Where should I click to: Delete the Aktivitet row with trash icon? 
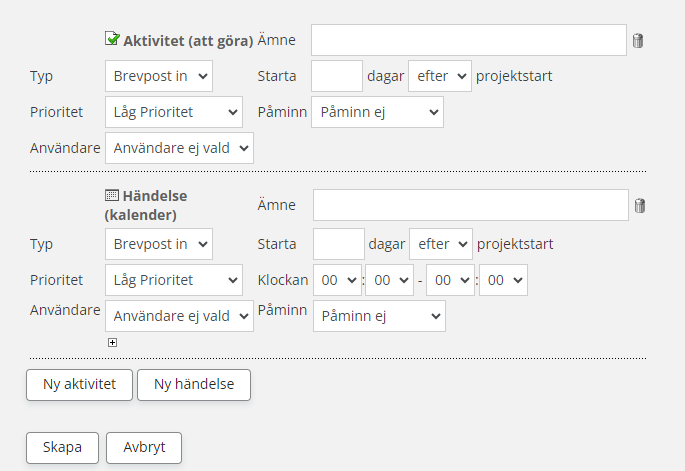point(638,41)
